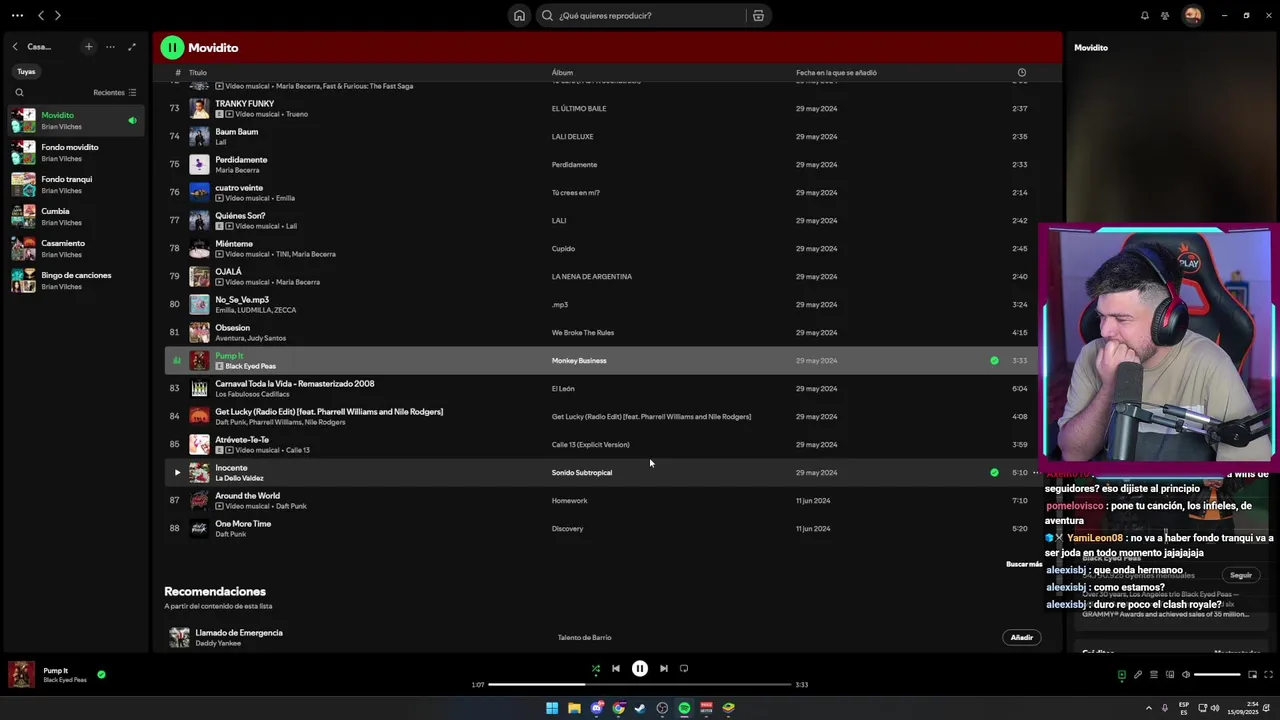Open Windows Start menu in taskbar
The image size is (1280, 720).
pyautogui.click(x=552, y=708)
